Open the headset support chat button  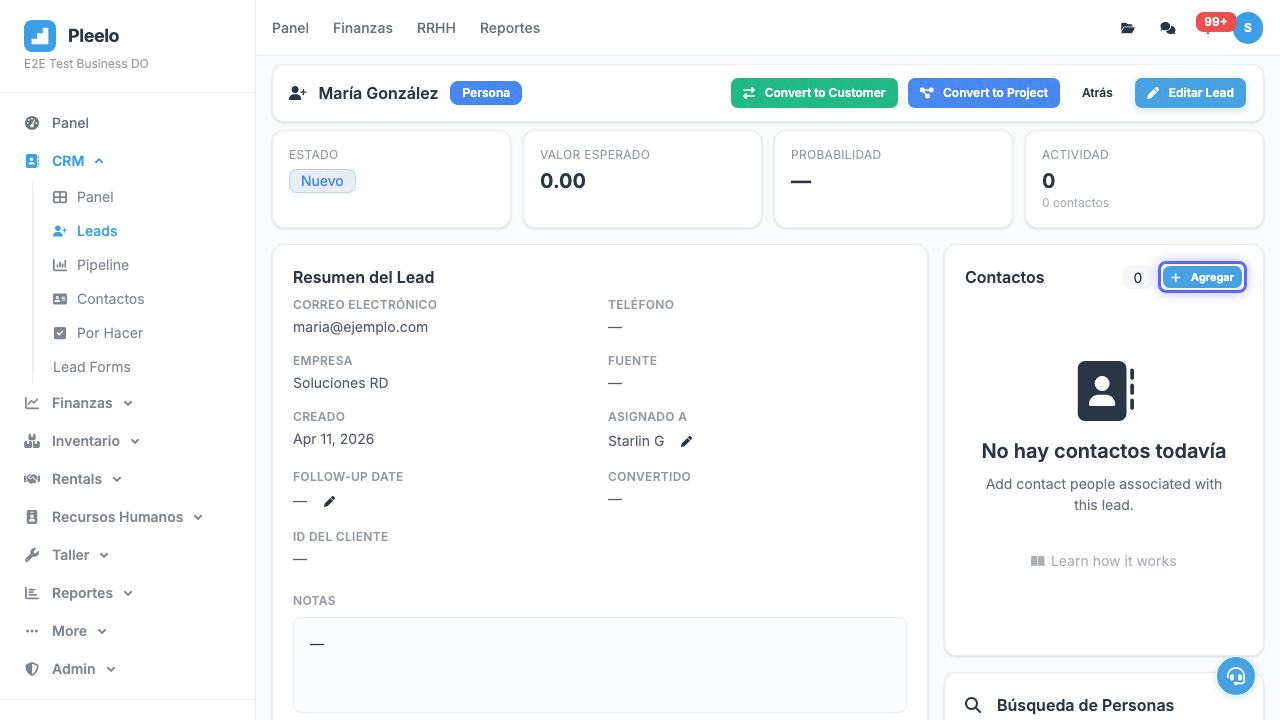1236,676
